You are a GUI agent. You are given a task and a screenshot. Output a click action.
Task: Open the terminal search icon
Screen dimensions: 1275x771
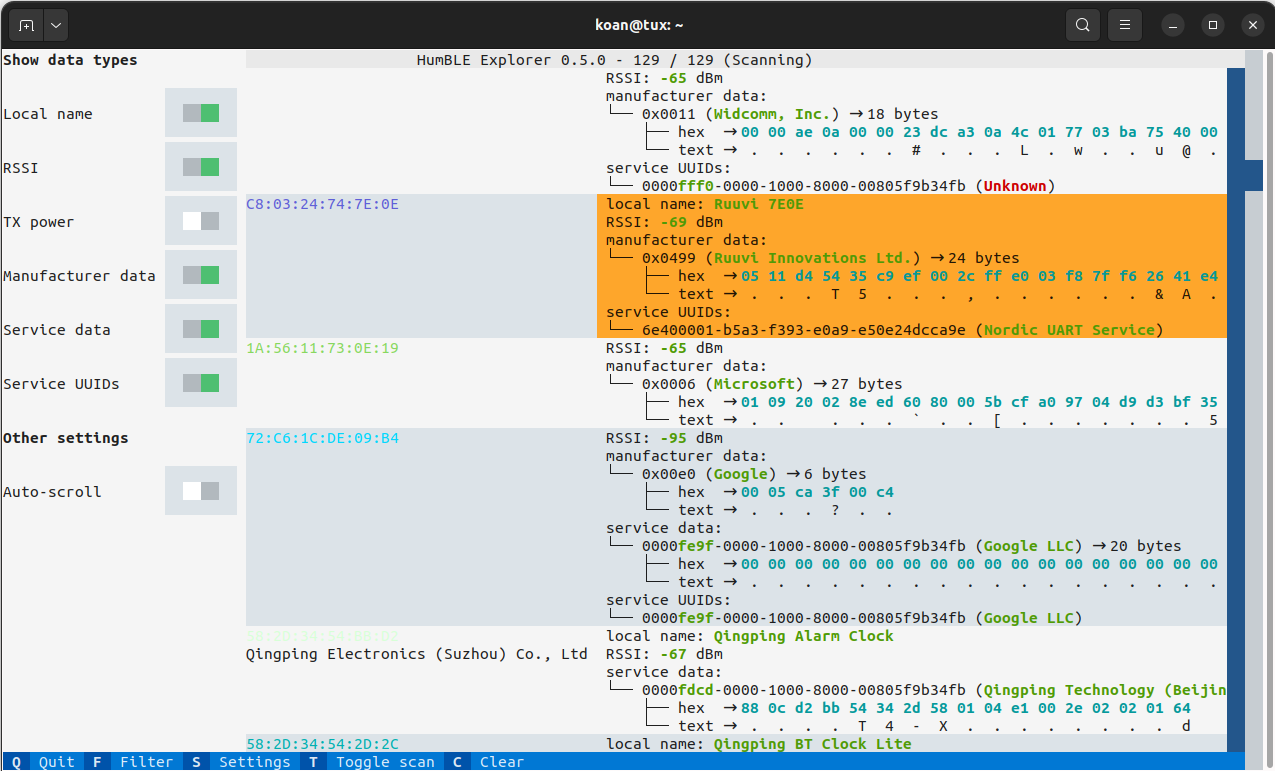[x=1083, y=25]
